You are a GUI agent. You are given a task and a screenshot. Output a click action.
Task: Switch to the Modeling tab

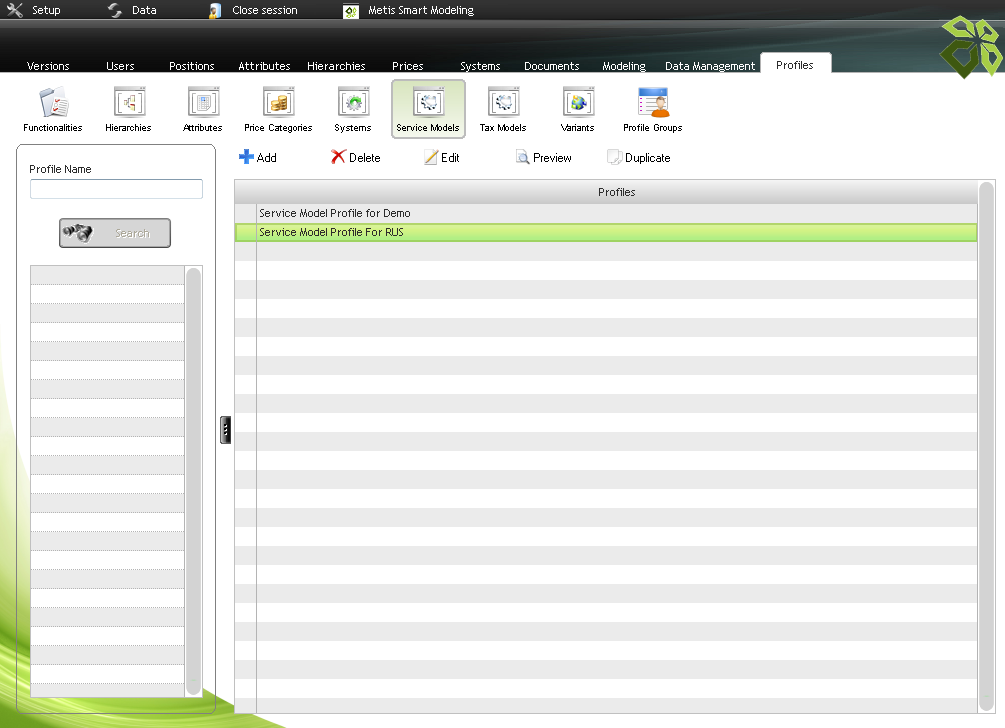tap(624, 65)
